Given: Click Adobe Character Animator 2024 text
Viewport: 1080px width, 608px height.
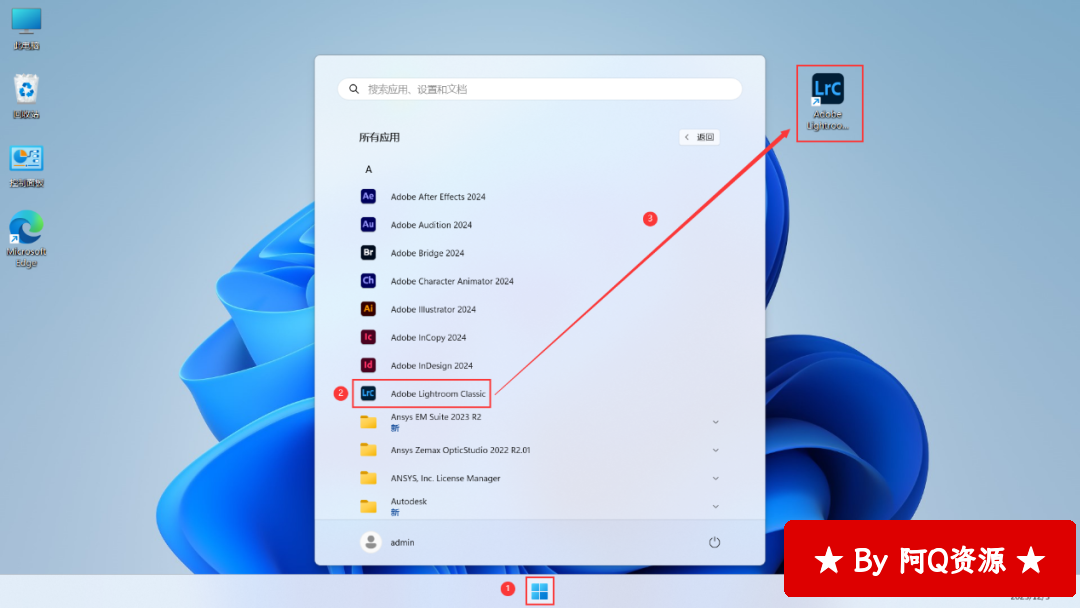Looking at the screenshot, I should (x=452, y=282).
